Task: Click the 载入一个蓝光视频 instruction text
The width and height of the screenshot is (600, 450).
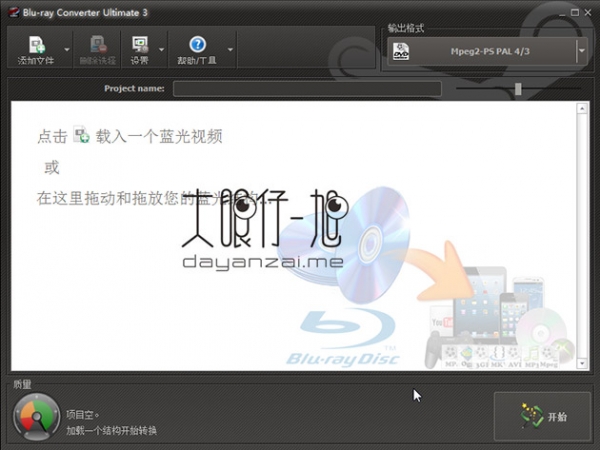Action: click(159, 136)
